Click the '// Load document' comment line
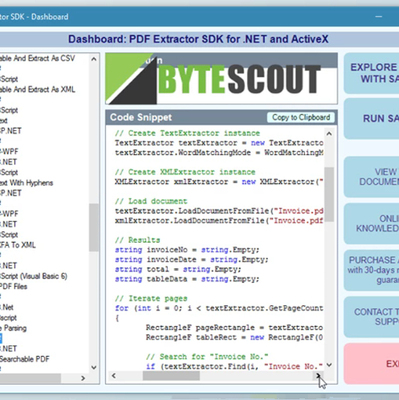The height and width of the screenshot is (400, 399). [151, 201]
